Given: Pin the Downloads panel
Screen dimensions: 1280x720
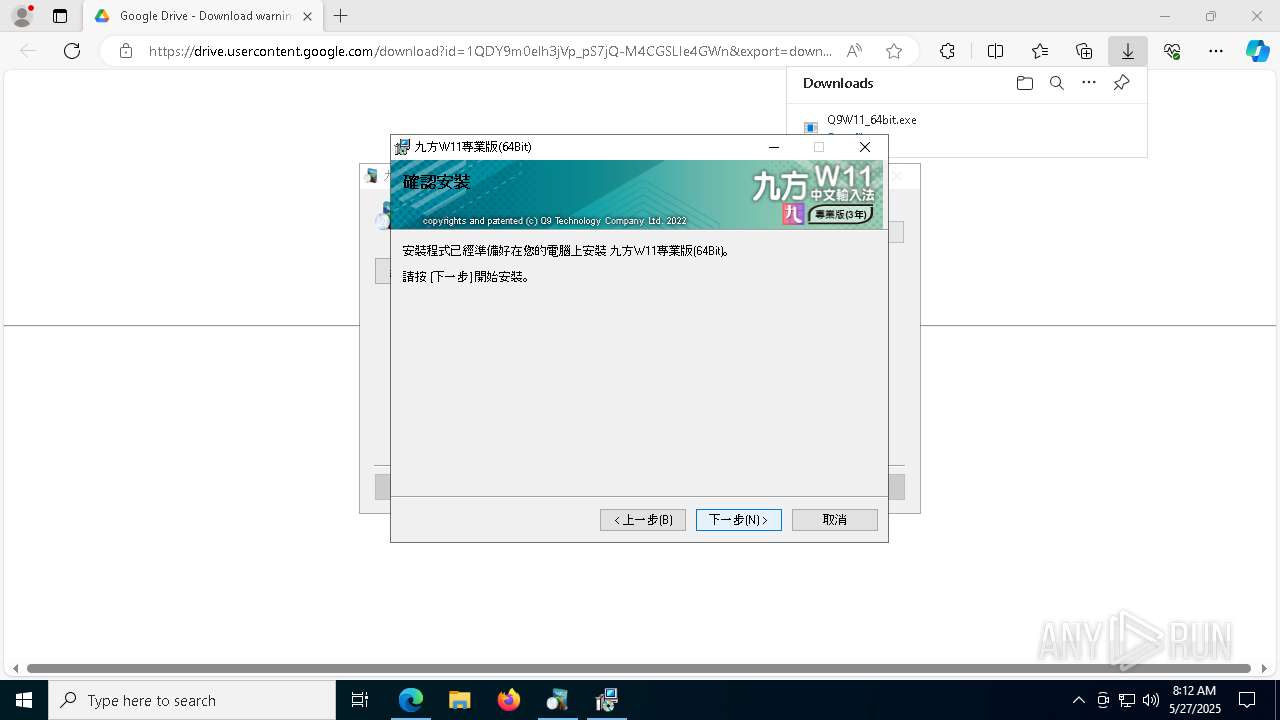Looking at the screenshot, I should pos(1121,83).
